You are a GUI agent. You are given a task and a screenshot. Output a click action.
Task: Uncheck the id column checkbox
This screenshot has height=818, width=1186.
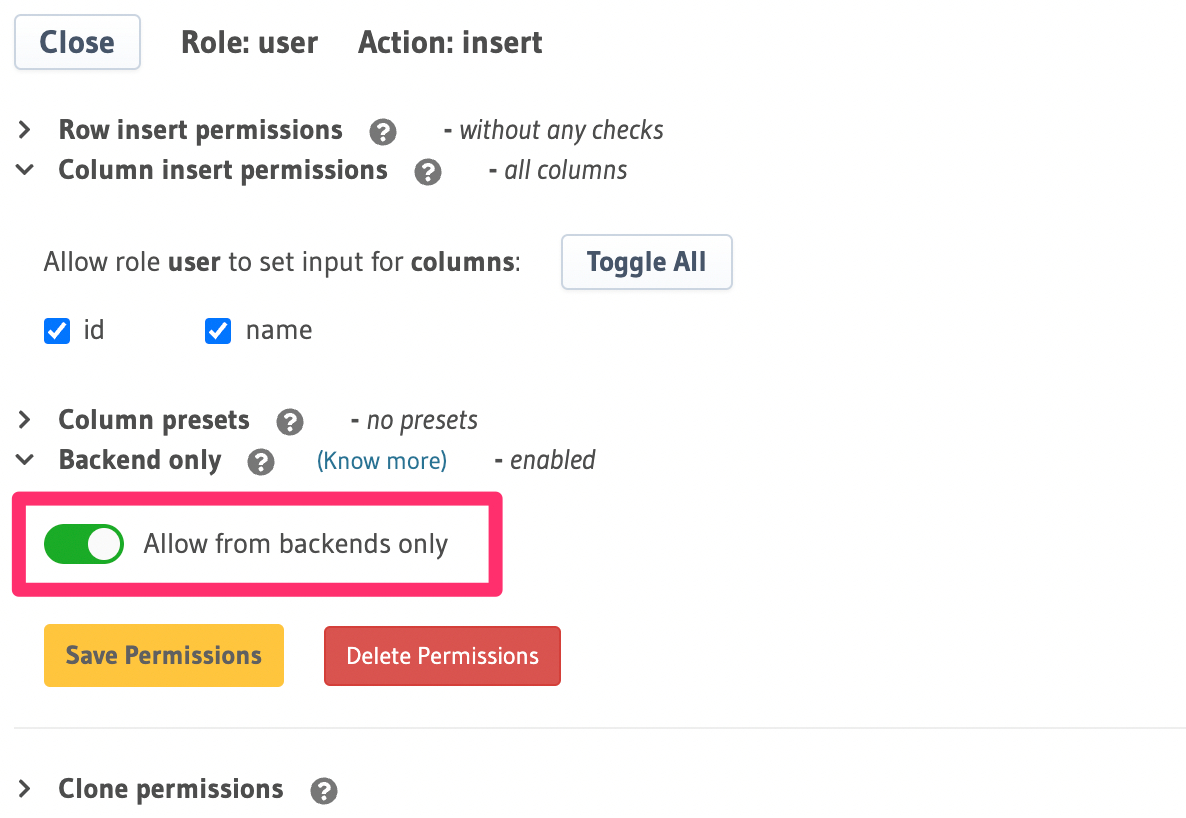[56, 330]
